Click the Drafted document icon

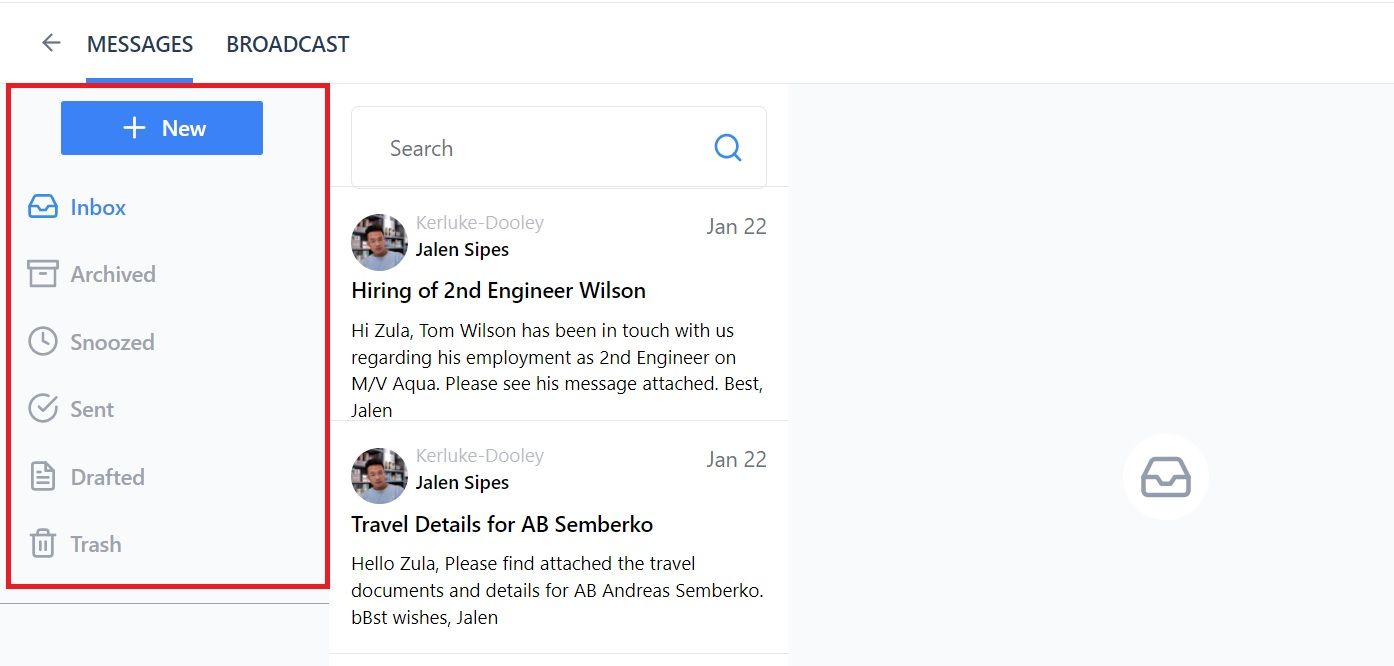point(43,477)
